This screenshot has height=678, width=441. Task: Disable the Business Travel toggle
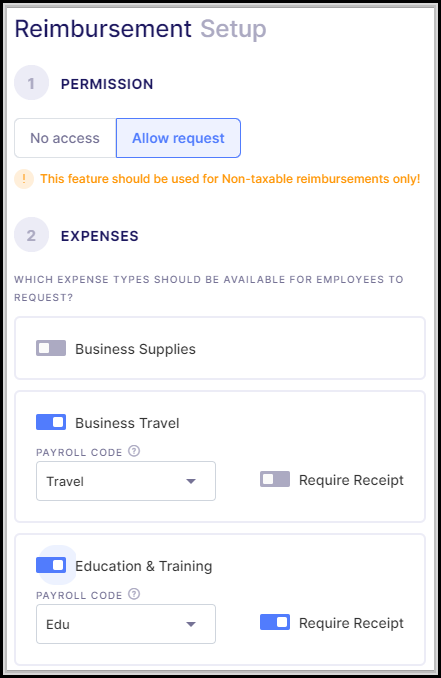click(51, 422)
